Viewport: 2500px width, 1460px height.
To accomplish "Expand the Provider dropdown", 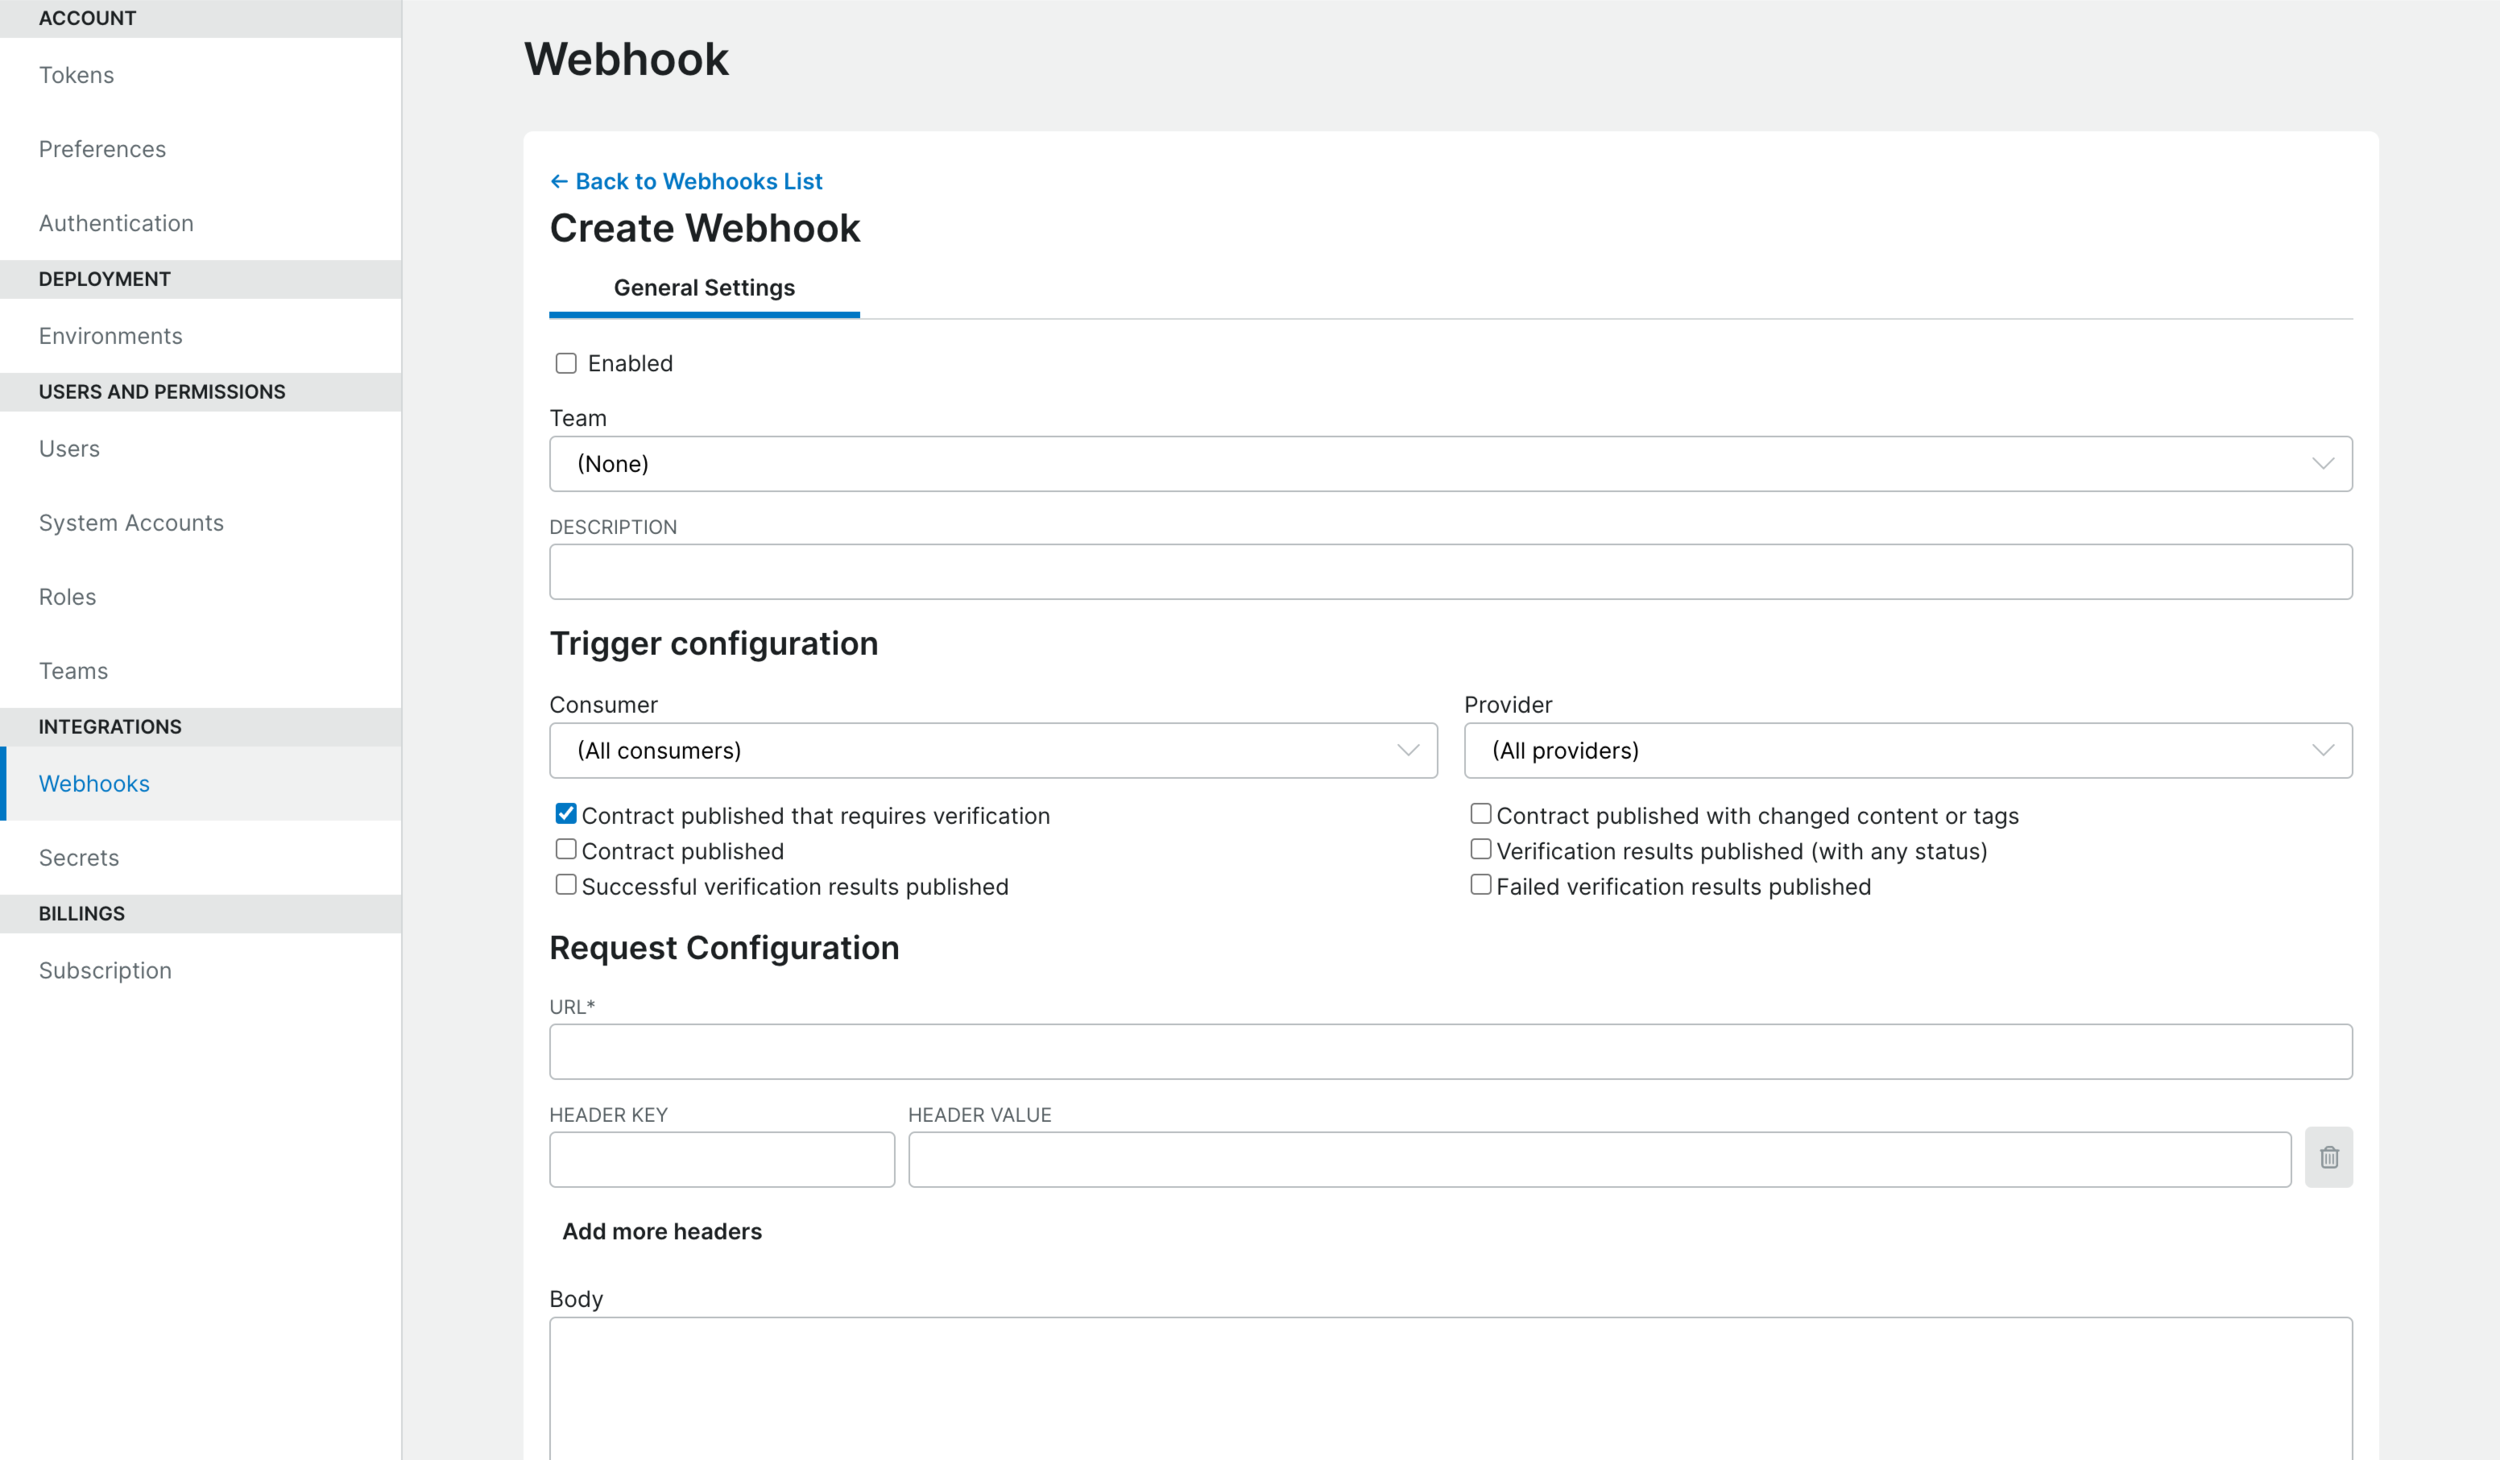I will [x=1908, y=749].
